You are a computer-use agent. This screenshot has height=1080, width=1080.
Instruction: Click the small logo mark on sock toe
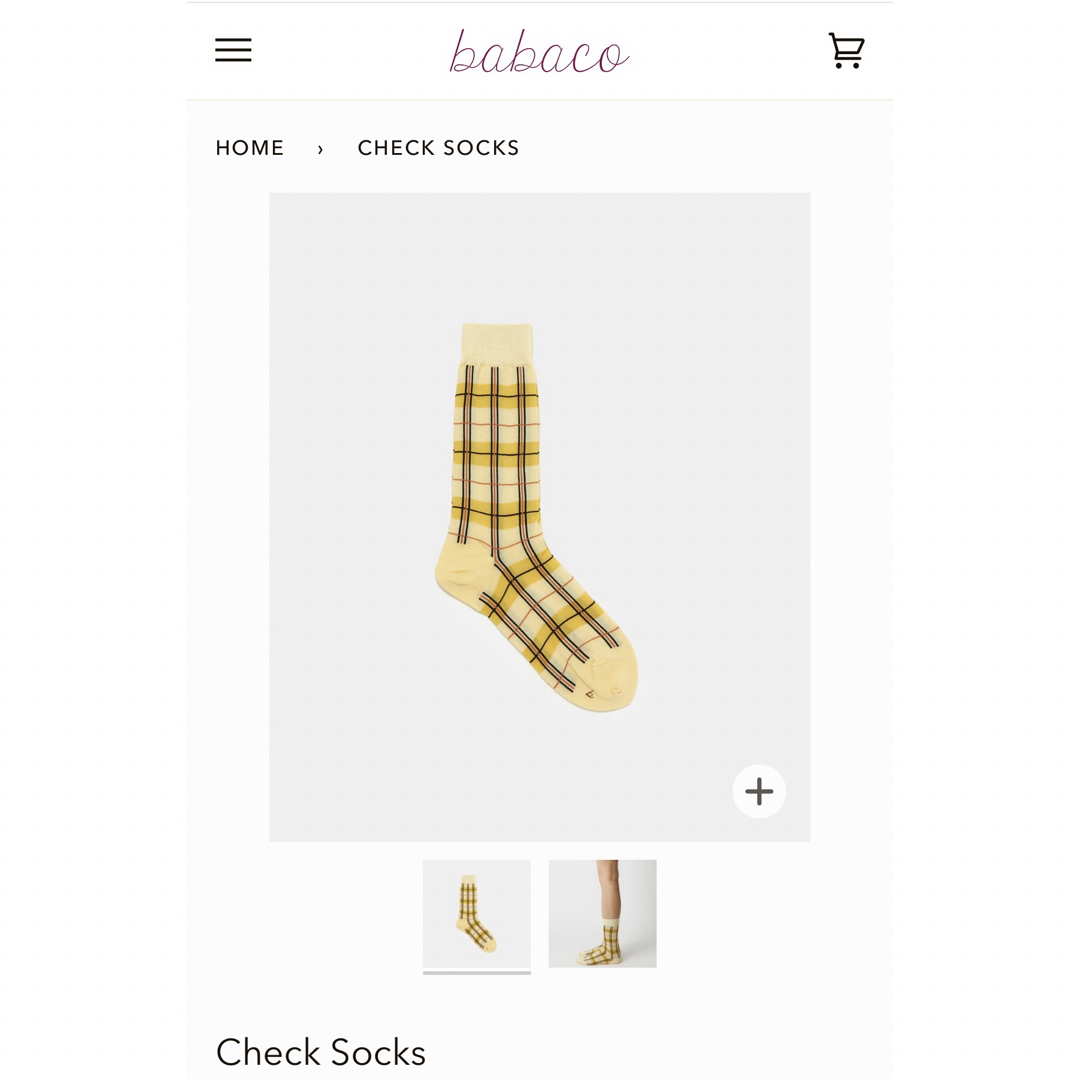pyautogui.click(x=590, y=694)
